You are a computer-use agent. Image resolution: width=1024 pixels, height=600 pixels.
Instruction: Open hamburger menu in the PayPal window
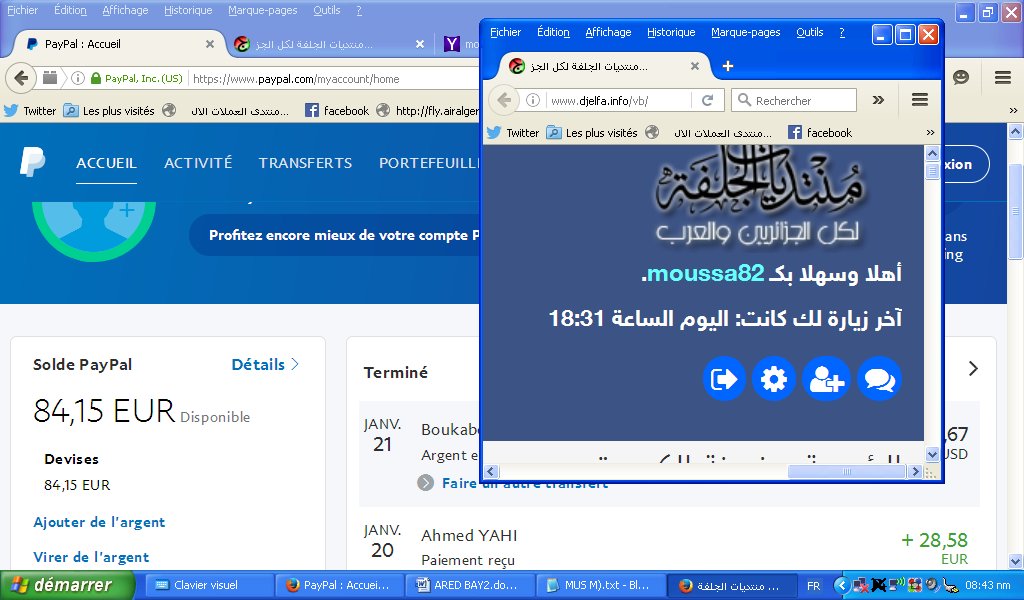(x=1003, y=78)
